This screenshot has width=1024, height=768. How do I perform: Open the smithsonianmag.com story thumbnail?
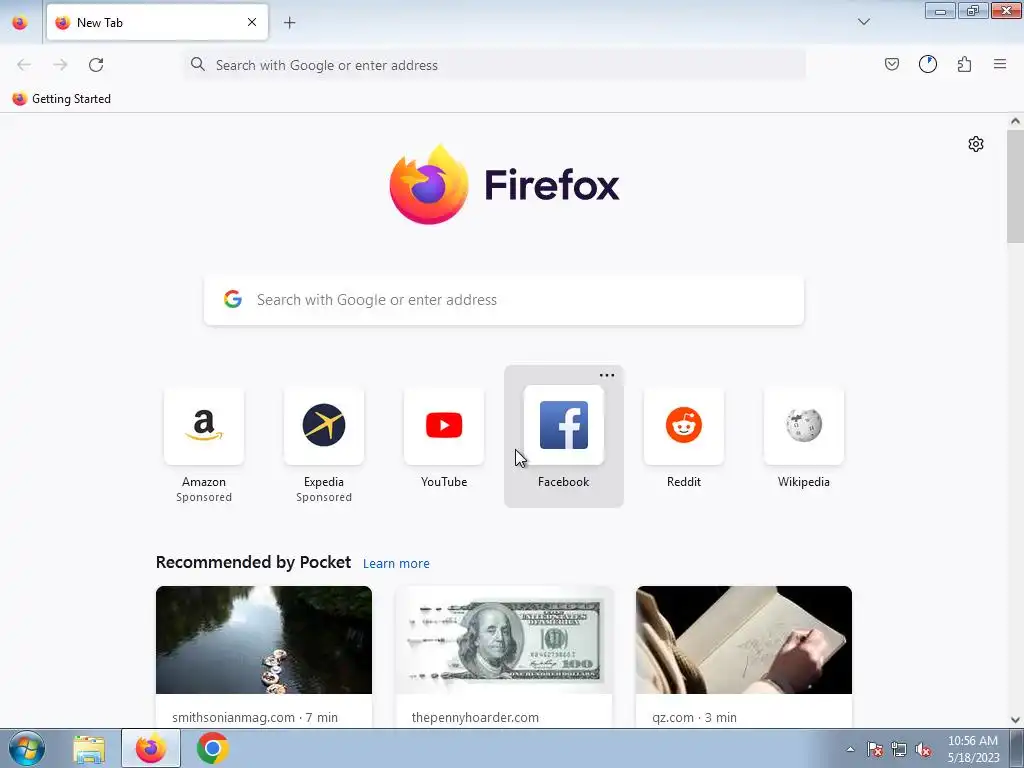264,640
